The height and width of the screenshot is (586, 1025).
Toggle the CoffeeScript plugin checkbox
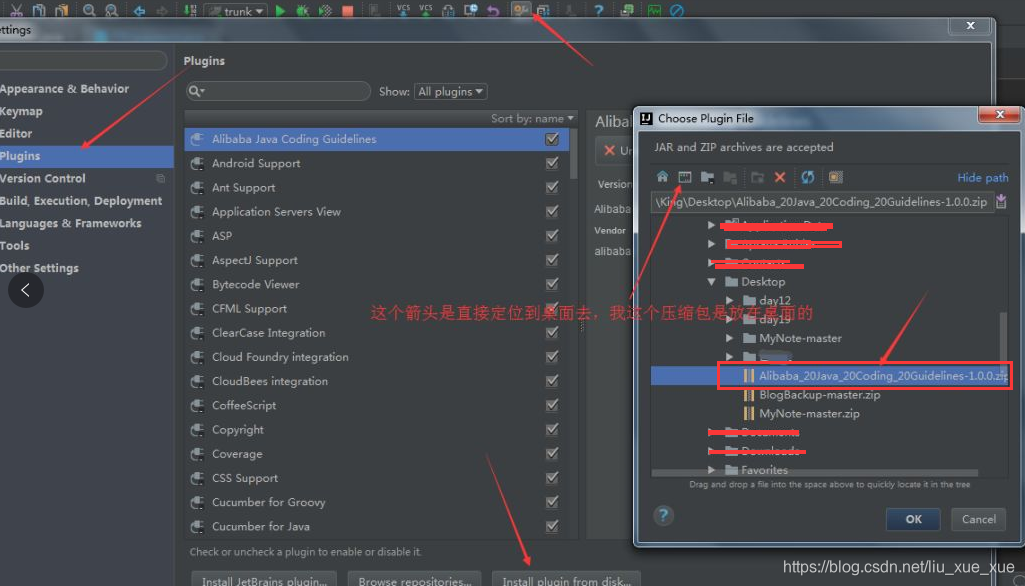click(x=552, y=405)
